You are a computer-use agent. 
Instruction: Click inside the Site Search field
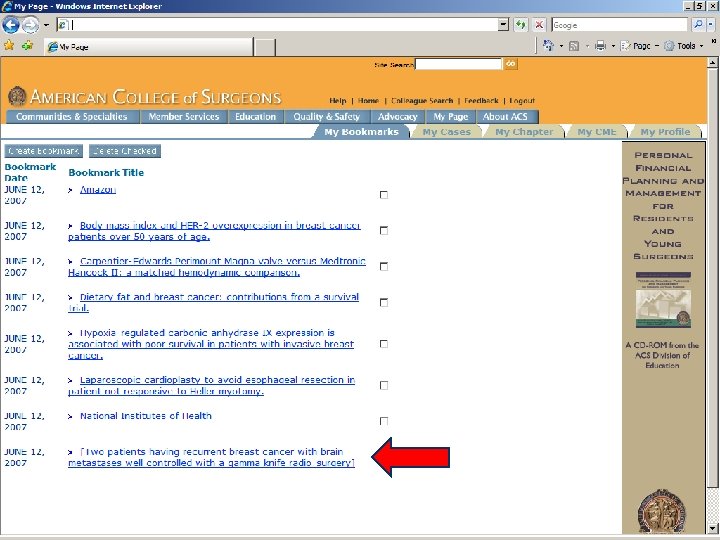pos(458,64)
